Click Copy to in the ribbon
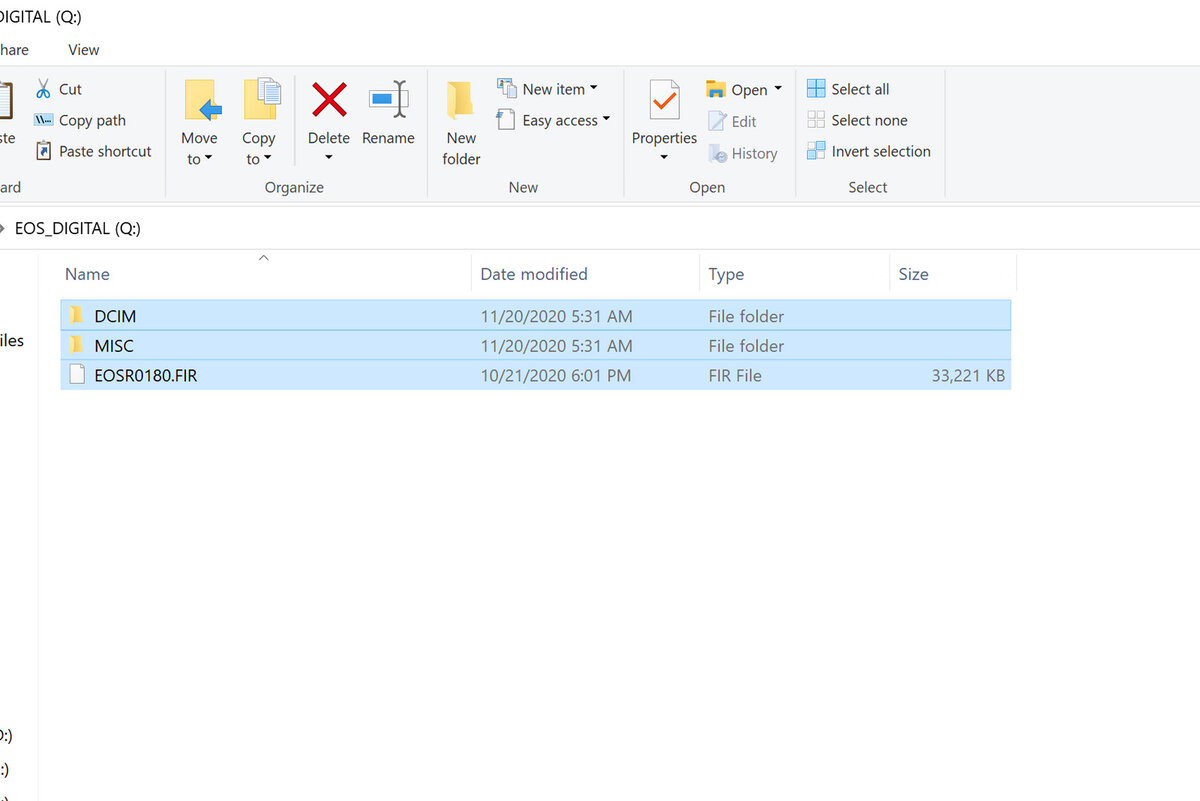Screen dimensions: 1200x801 [260, 120]
